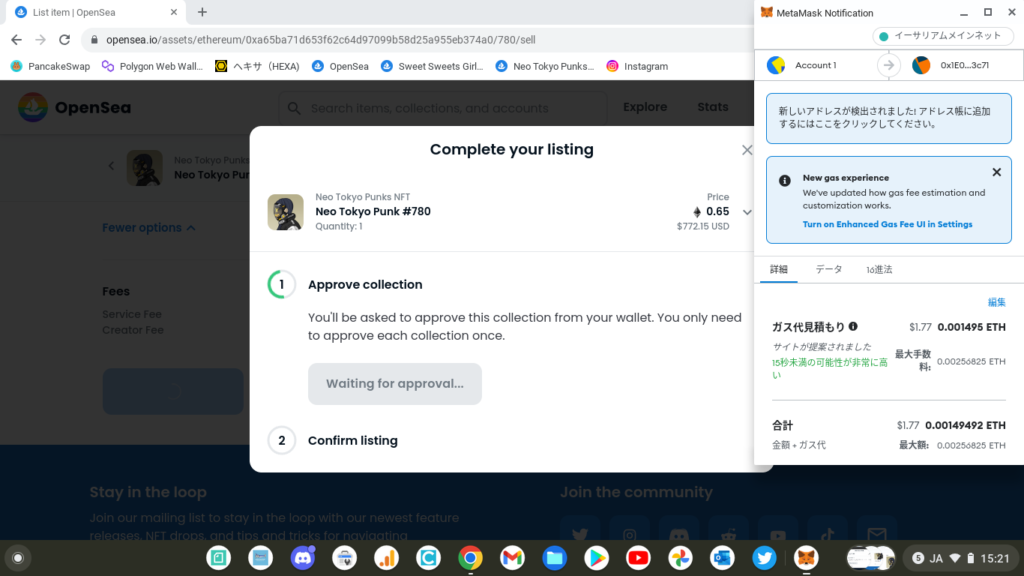Open the Neo Tokyo Punks bookmark

(545, 66)
